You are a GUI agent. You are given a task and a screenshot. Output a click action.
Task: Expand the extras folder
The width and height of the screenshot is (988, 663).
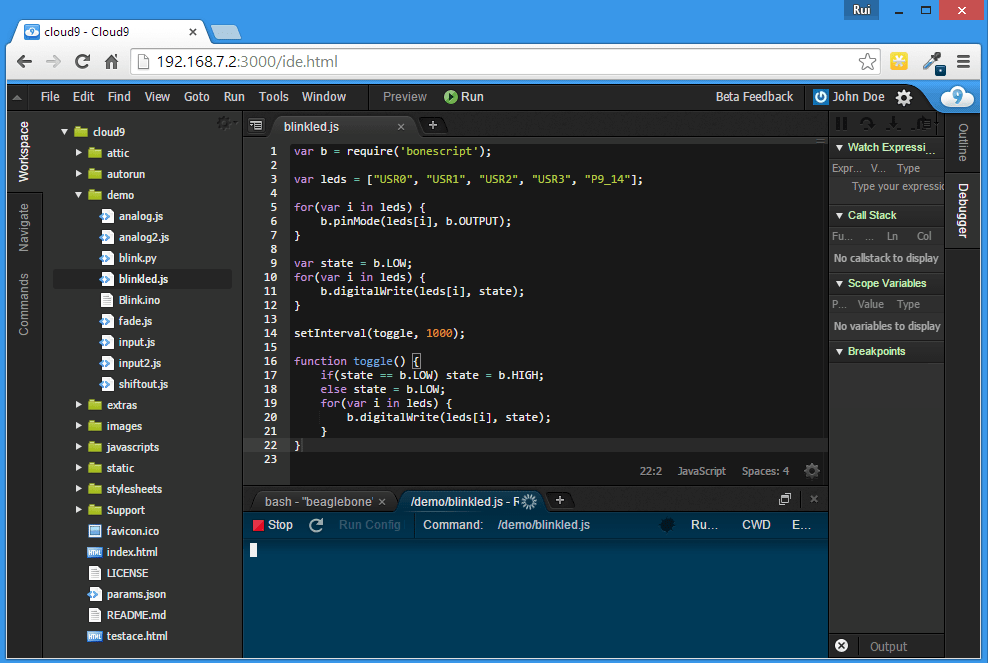pyautogui.click(x=79, y=405)
